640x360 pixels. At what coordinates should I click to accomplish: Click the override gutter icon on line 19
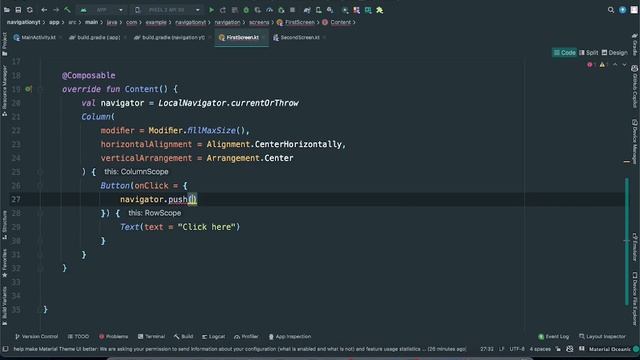[28, 89]
